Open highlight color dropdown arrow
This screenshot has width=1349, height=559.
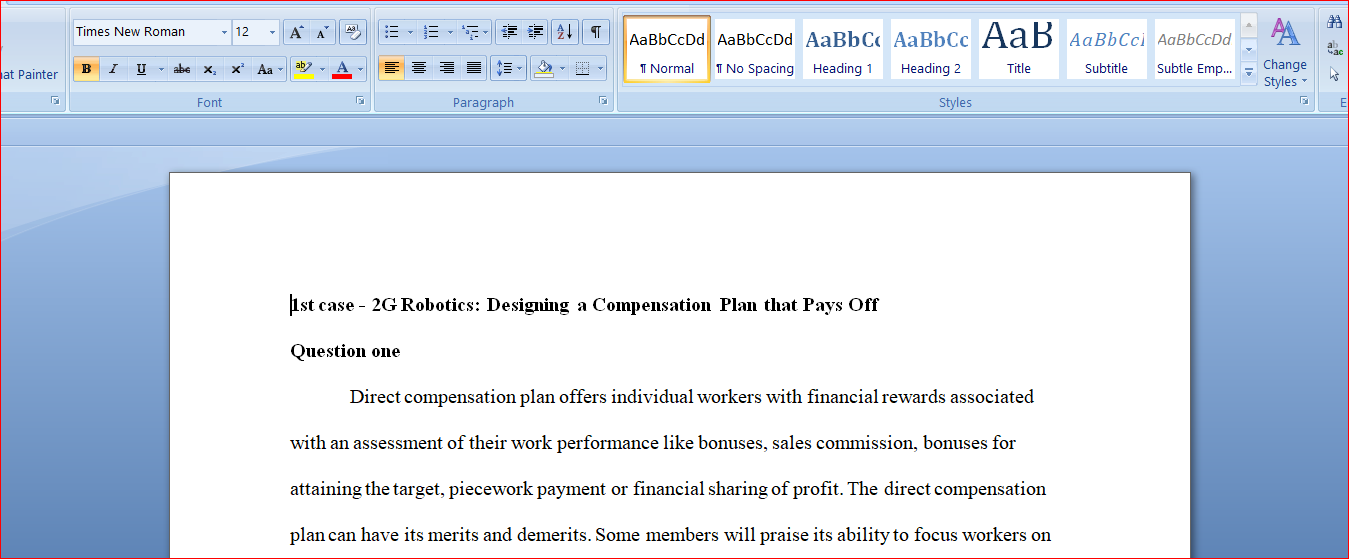point(322,69)
